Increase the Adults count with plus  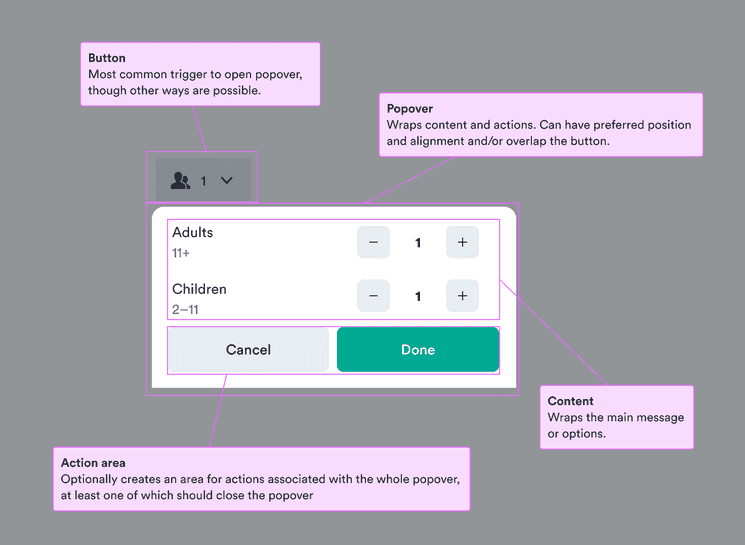(462, 242)
